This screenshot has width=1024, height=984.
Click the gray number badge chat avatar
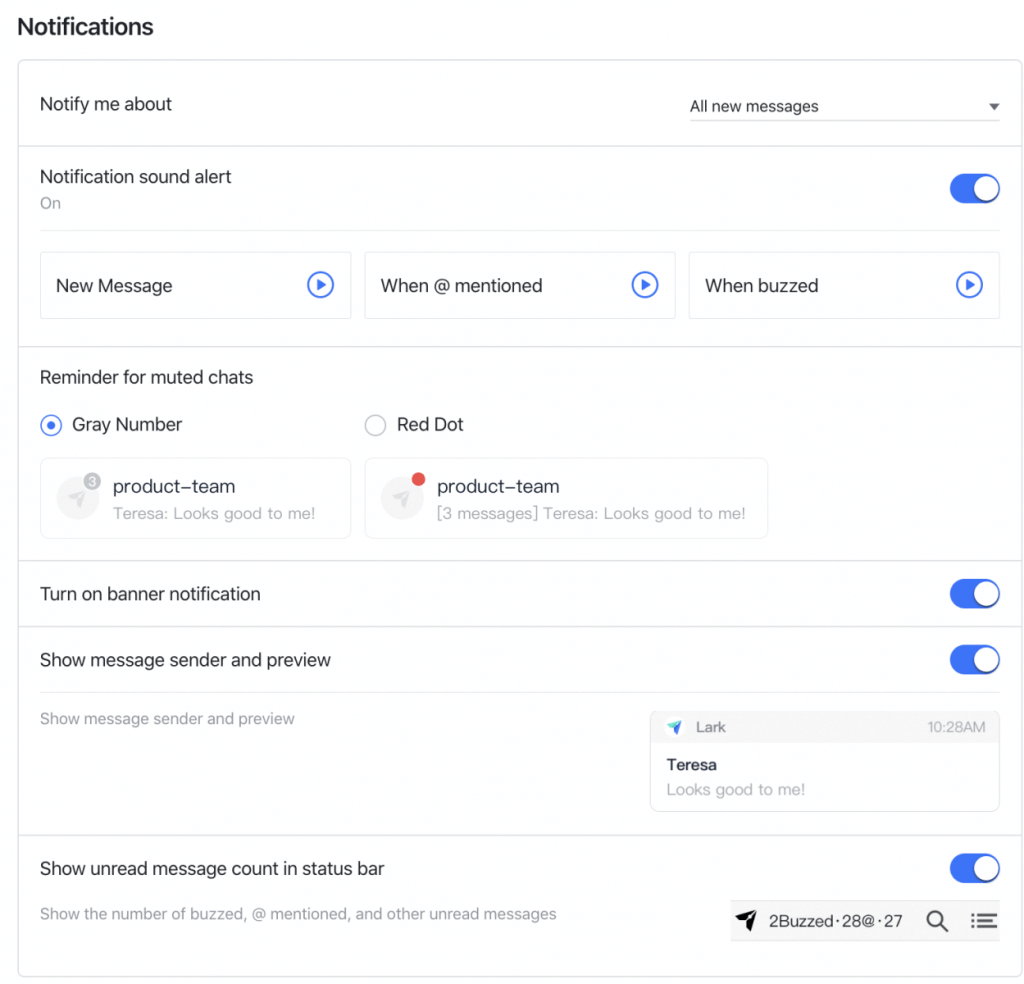pos(77,498)
